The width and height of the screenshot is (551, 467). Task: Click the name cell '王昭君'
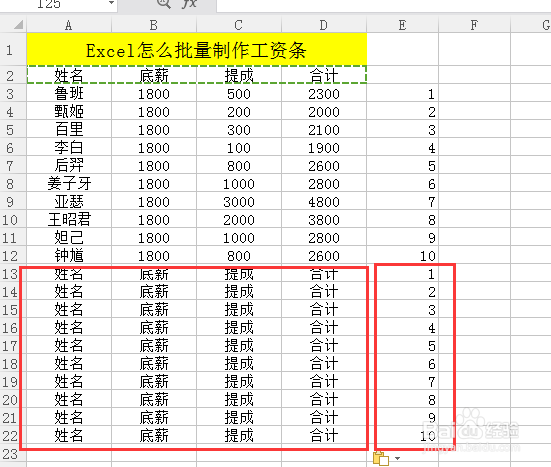pyautogui.click(x=69, y=220)
